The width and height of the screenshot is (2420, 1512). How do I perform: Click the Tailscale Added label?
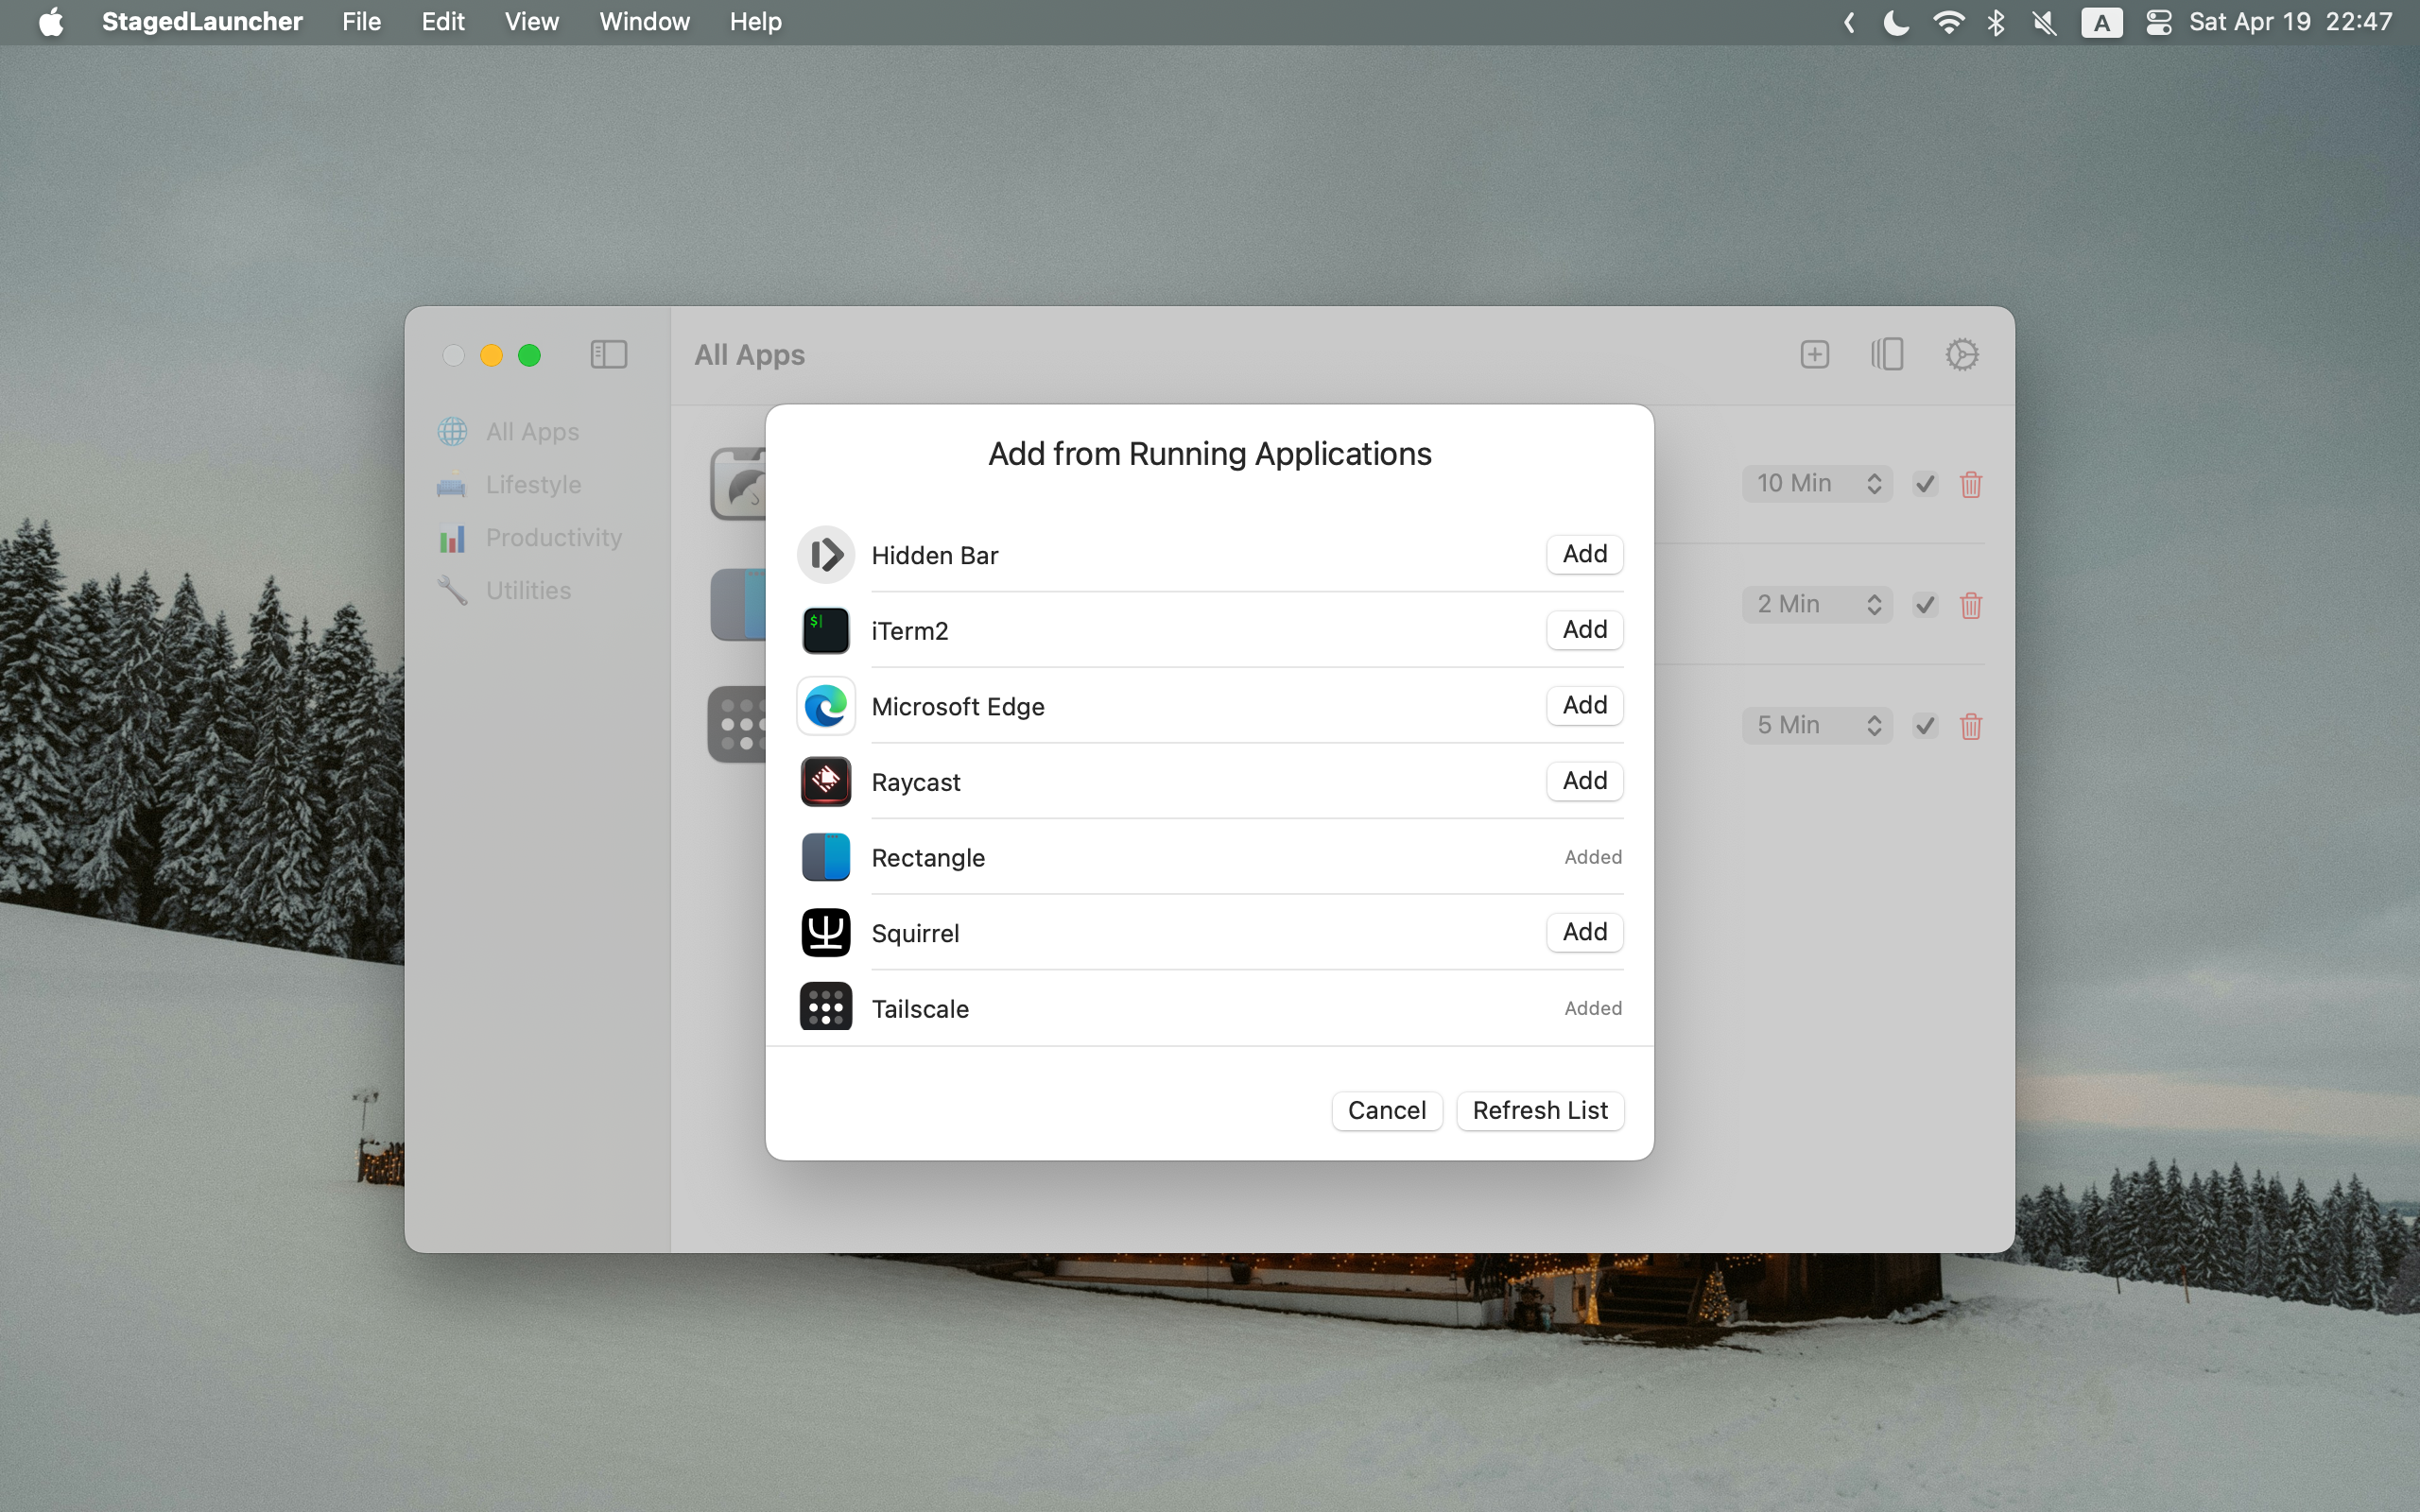(x=1593, y=1008)
